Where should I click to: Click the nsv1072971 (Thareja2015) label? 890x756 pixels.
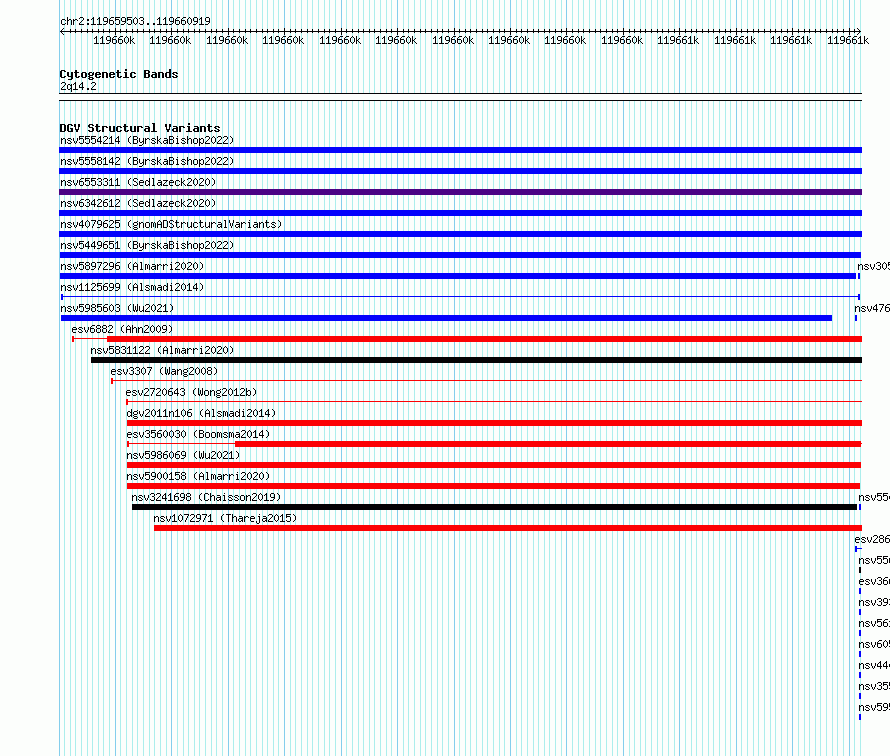(225, 518)
